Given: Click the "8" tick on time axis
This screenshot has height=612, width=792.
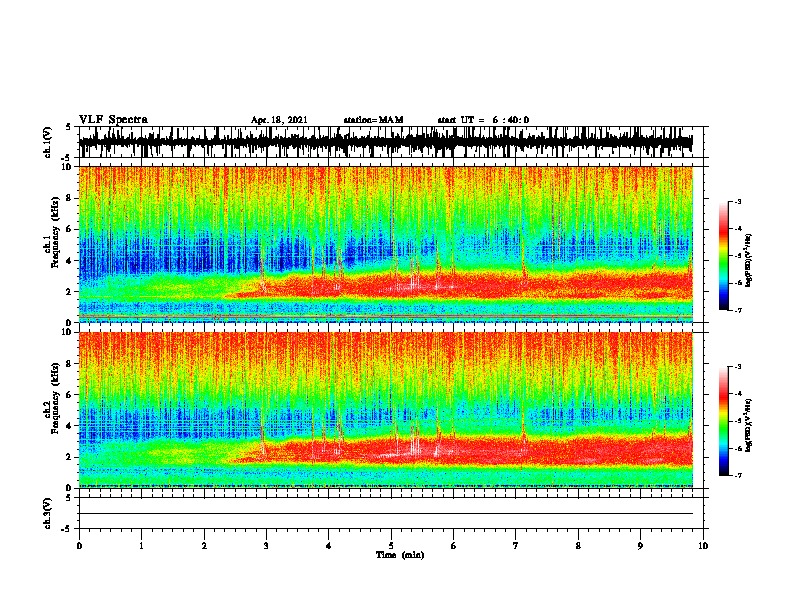Looking at the screenshot, I should pyautogui.click(x=578, y=546).
